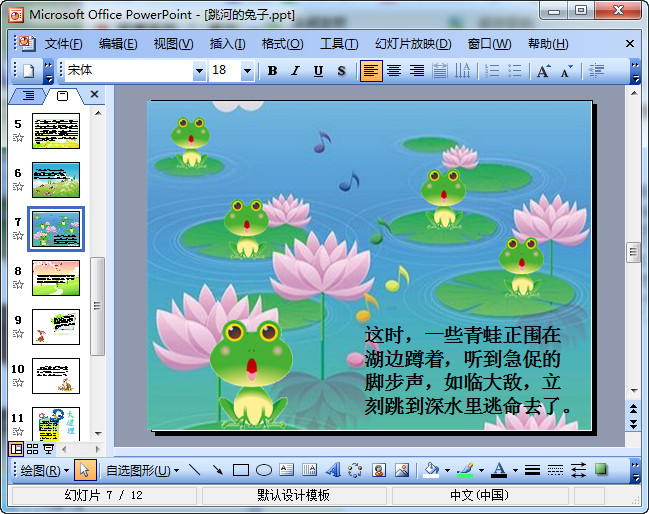Select the Oval drawing tool
Image resolution: width=649 pixels, height=514 pixels.
[x=264, y=470]
